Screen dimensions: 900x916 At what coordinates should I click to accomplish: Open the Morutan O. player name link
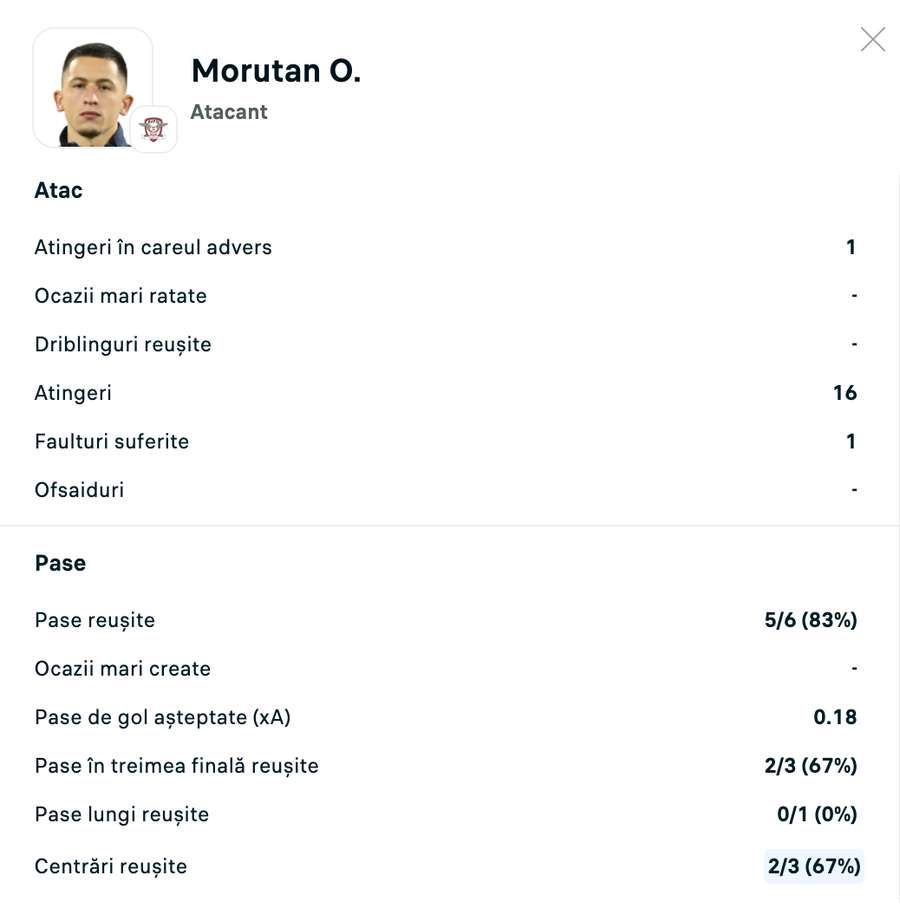tap(275, 71)
